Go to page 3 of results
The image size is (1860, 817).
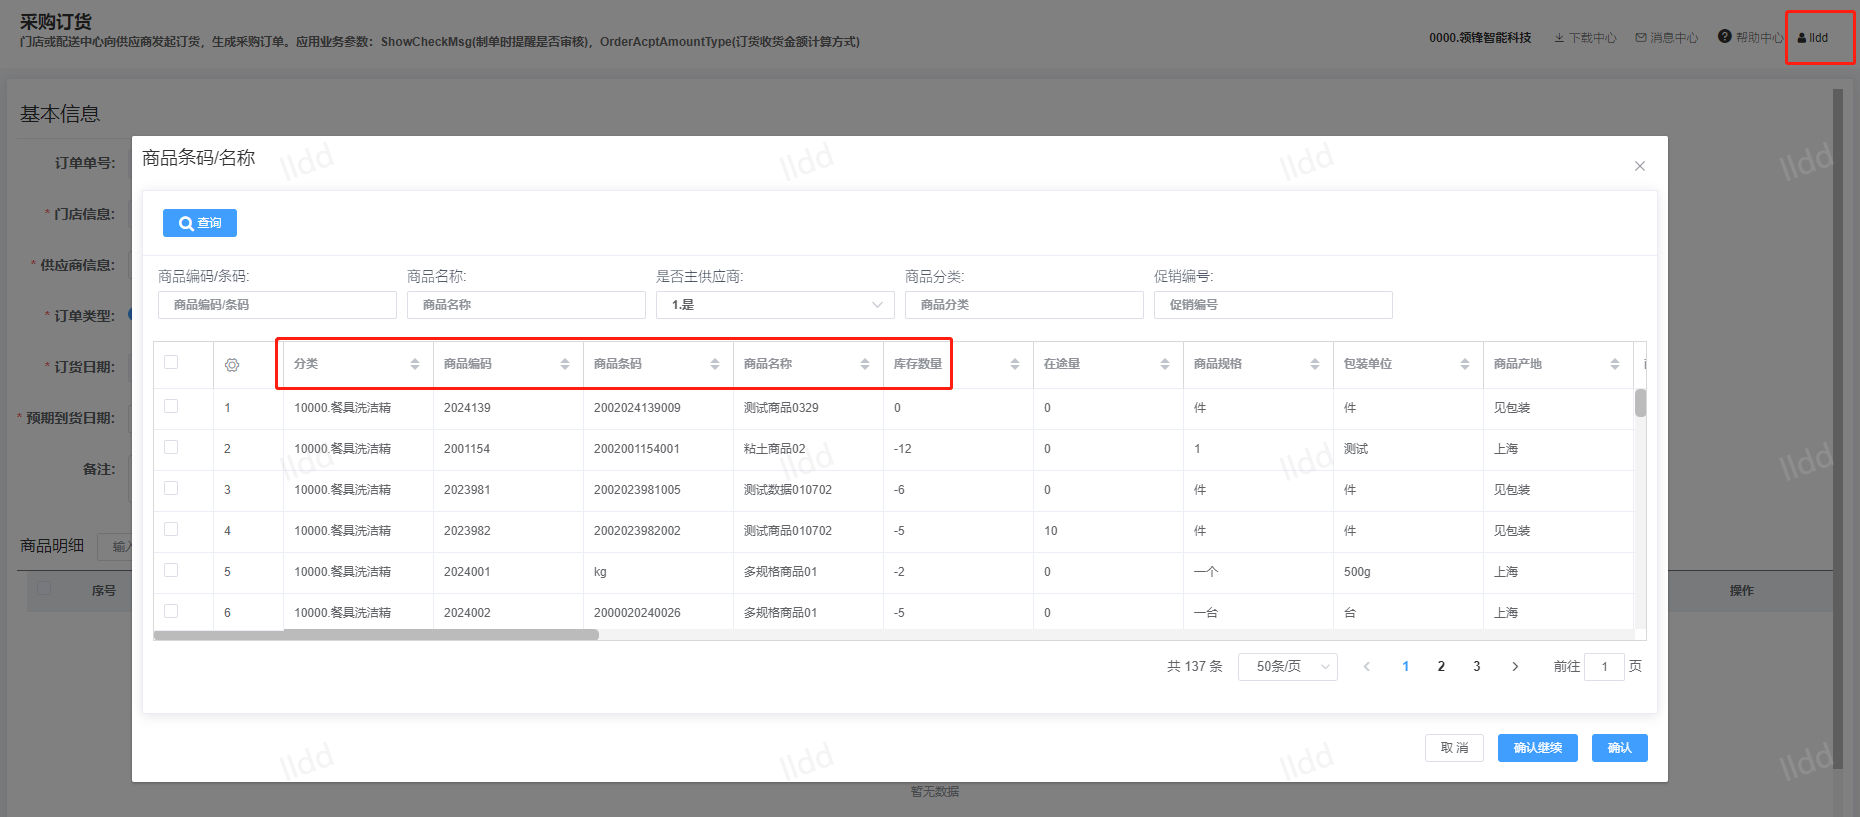point(1477,667)
